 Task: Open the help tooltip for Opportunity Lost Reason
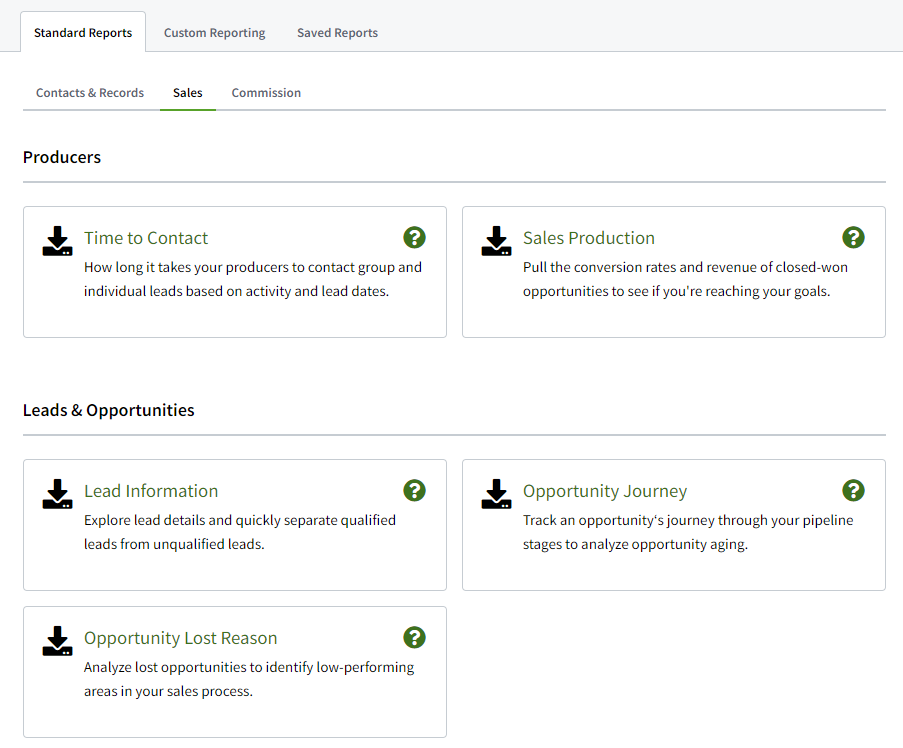coord(414,637)
